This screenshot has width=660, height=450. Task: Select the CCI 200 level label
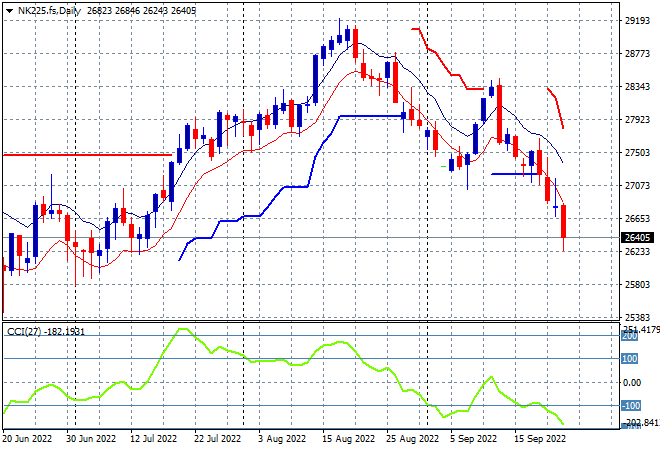click(x=630, y=336)
